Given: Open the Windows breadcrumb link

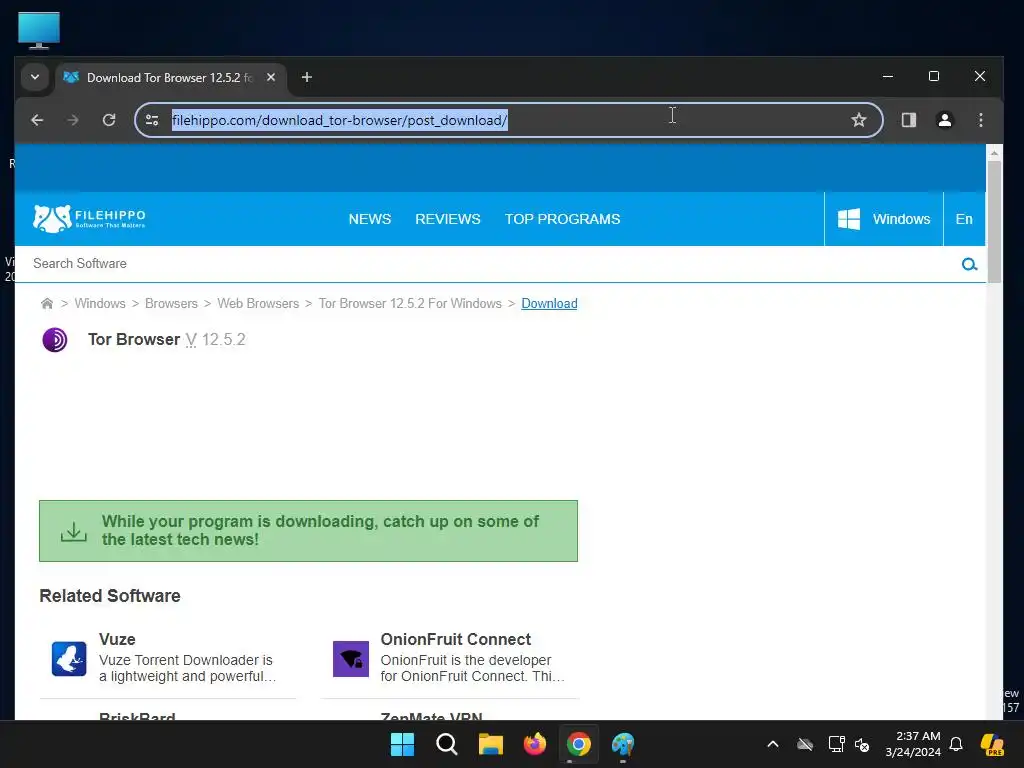Looking at the screenshot, I should 100,304.
